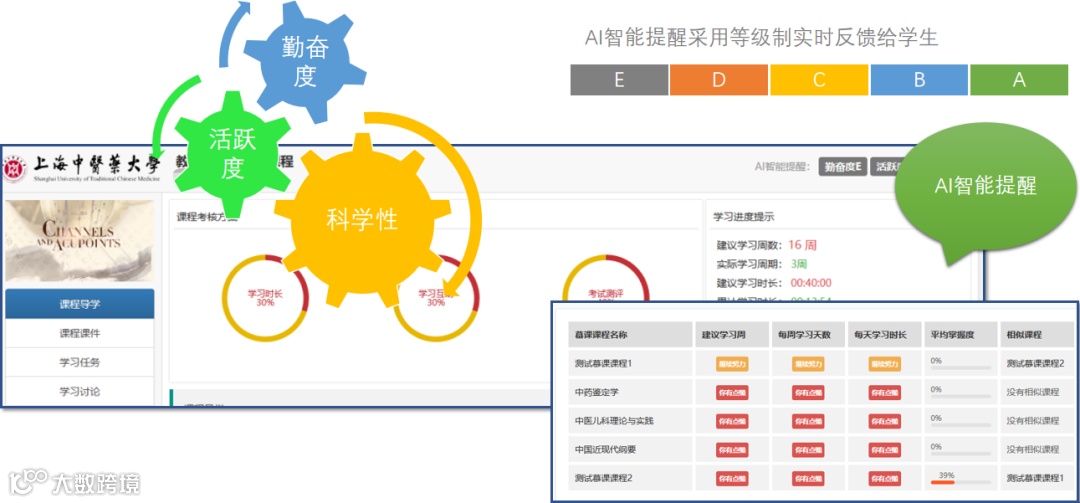The width and height of the screenshot is (1080, 503).
Task: Click the 建议学习时长 00:40:00 value
Action: 811,283
